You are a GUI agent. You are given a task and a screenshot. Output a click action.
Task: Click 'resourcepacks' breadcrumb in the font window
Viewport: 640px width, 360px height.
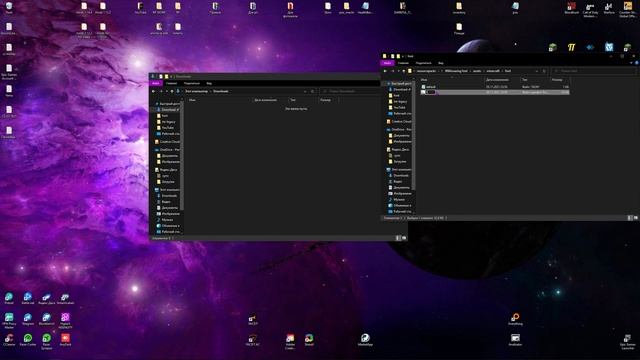[426, 71]
